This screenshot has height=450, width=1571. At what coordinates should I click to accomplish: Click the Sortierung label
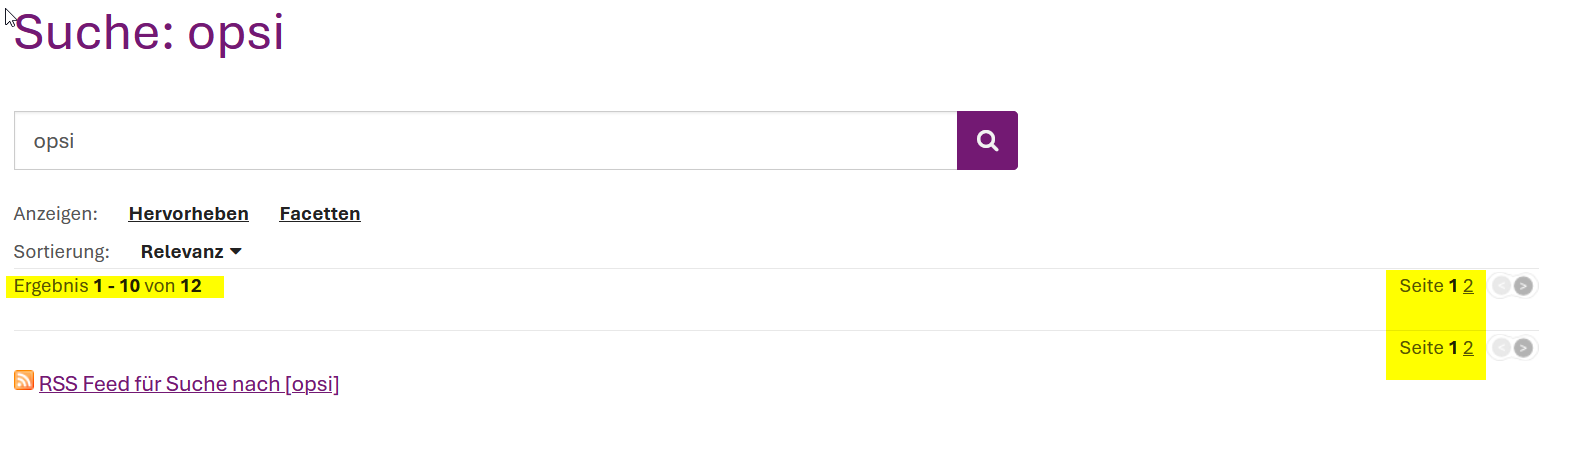61,252
